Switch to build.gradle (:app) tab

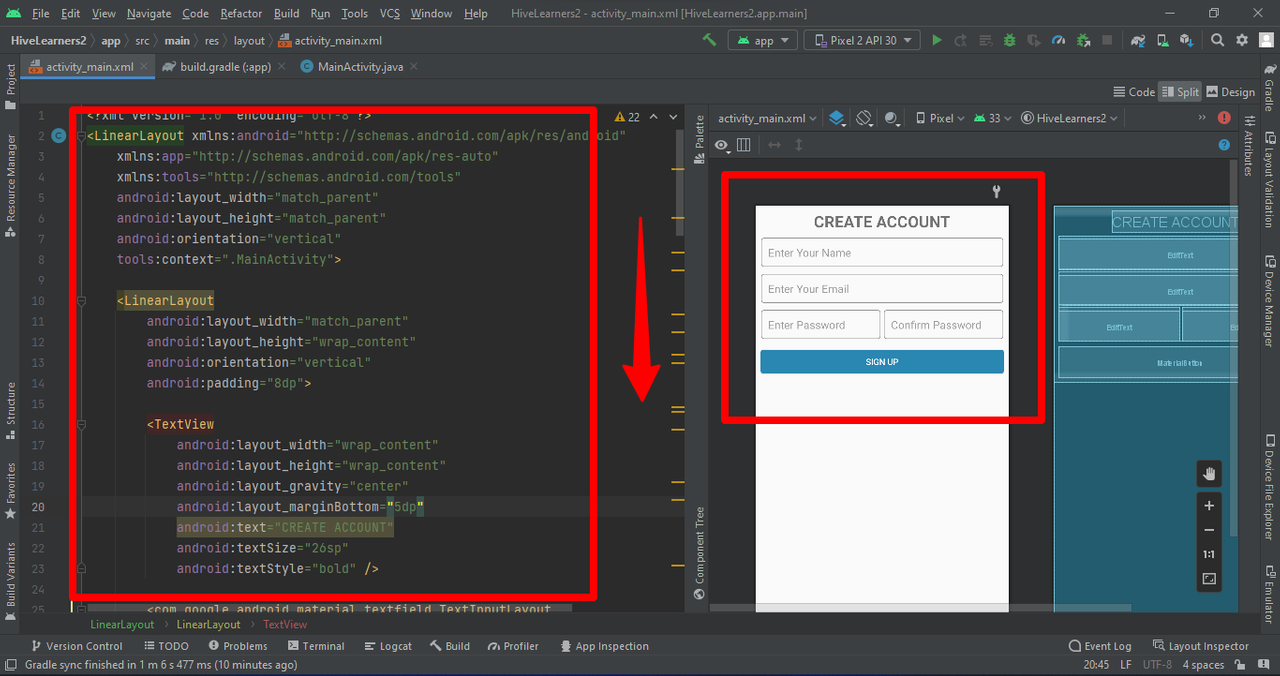click(225, 67)
